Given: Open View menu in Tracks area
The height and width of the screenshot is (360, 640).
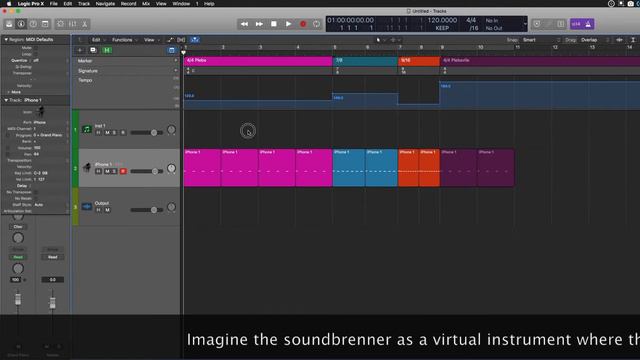Looking at the screenshot, I should pos(151,40).
